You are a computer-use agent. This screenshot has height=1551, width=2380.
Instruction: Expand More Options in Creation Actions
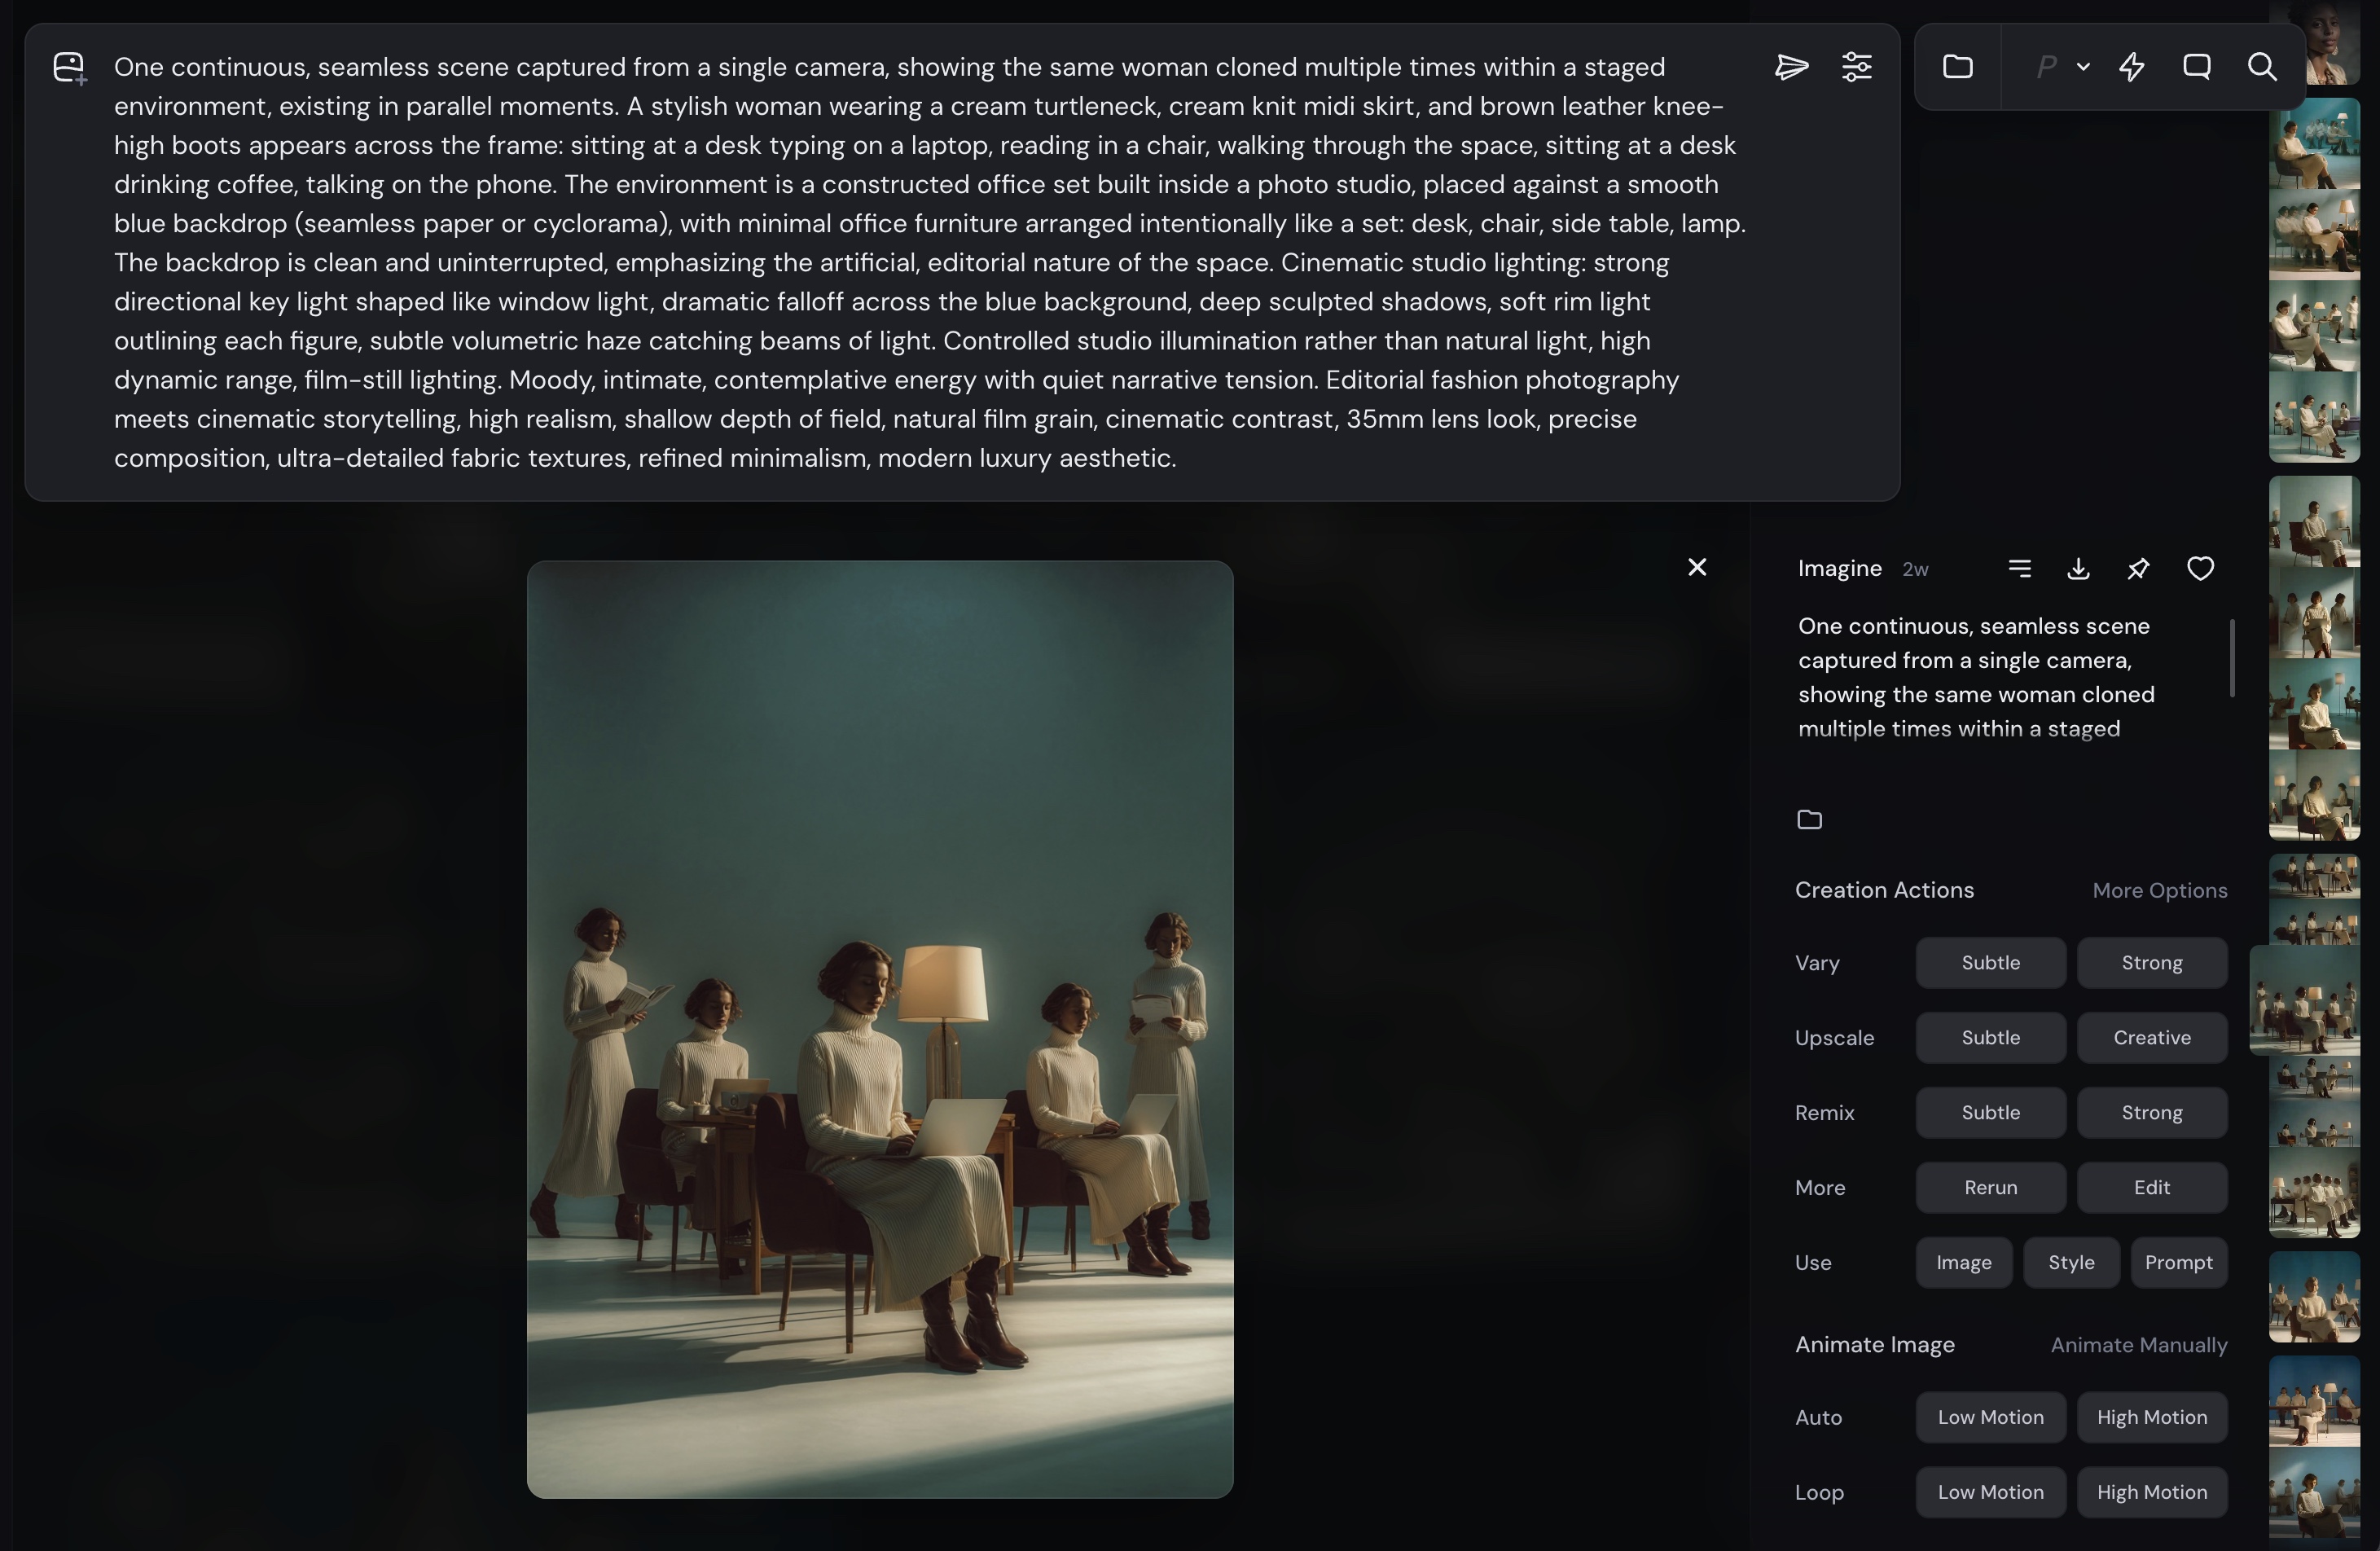click(2159, 890)
